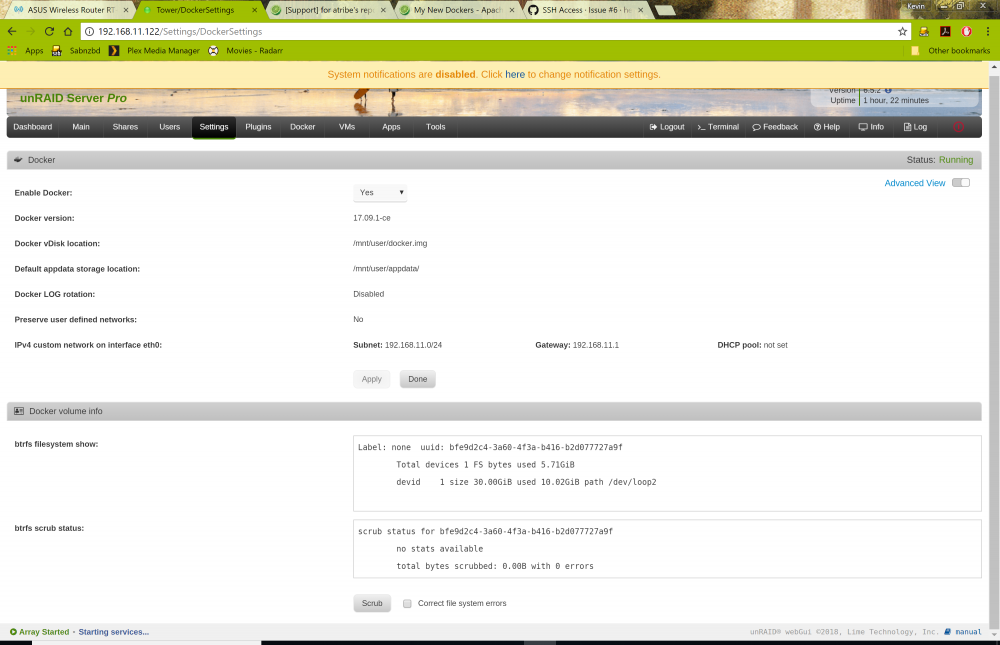Click the 'Starting services...' status text

pos(114,632)
